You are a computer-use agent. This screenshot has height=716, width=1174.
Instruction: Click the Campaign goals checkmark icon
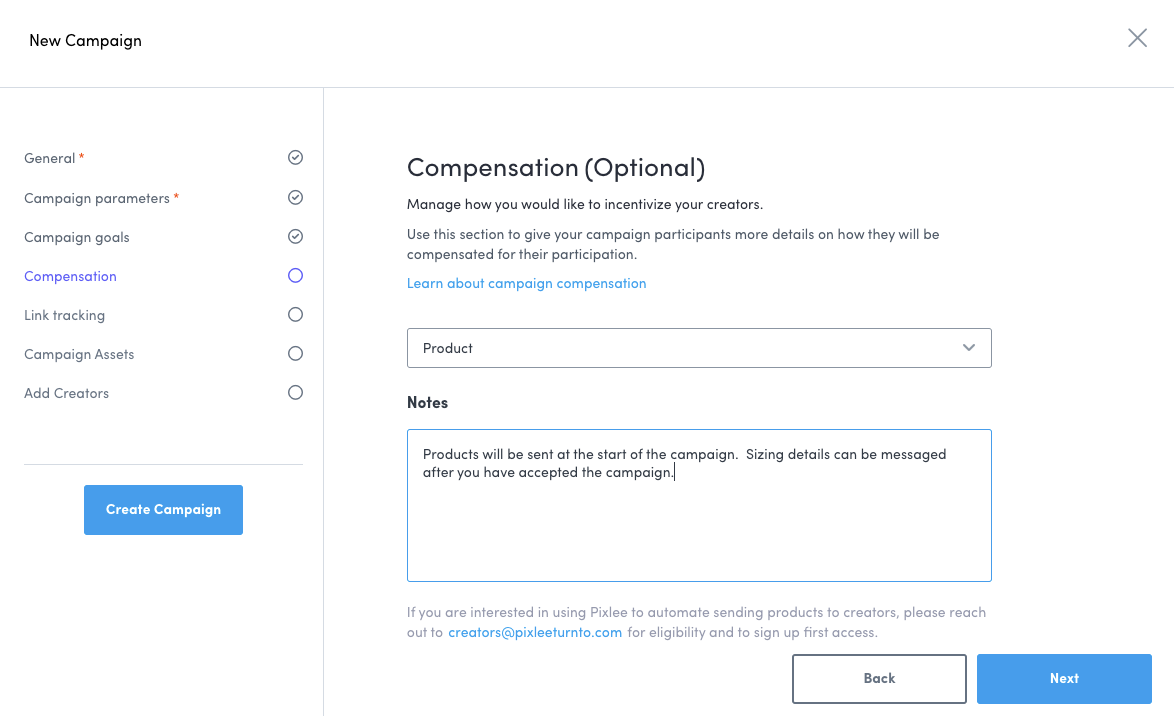click(x=295, y=237)
